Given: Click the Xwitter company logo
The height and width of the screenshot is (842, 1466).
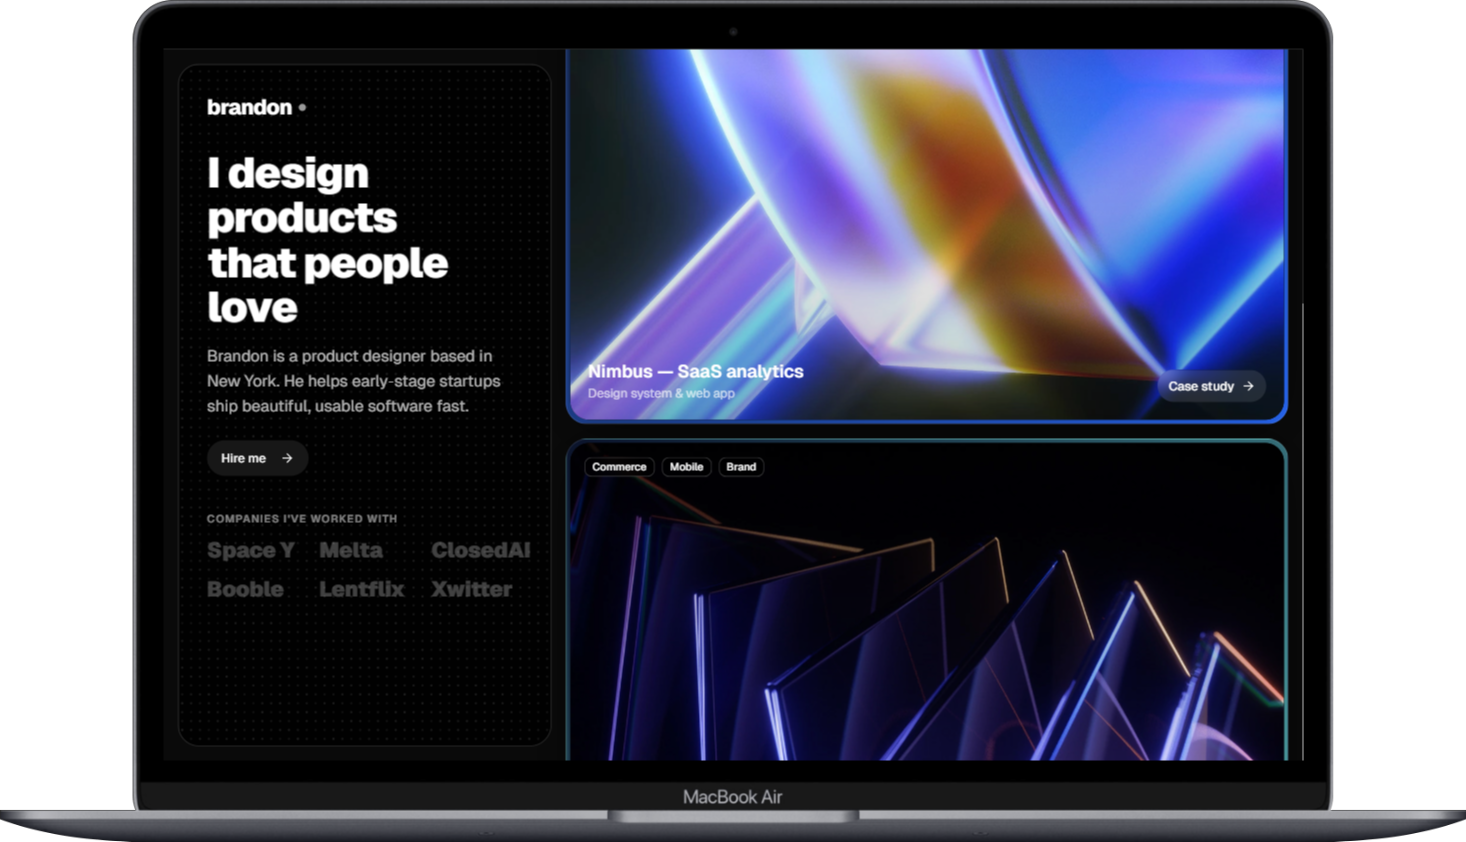Looking at the screenshot, I should (472, 589).
